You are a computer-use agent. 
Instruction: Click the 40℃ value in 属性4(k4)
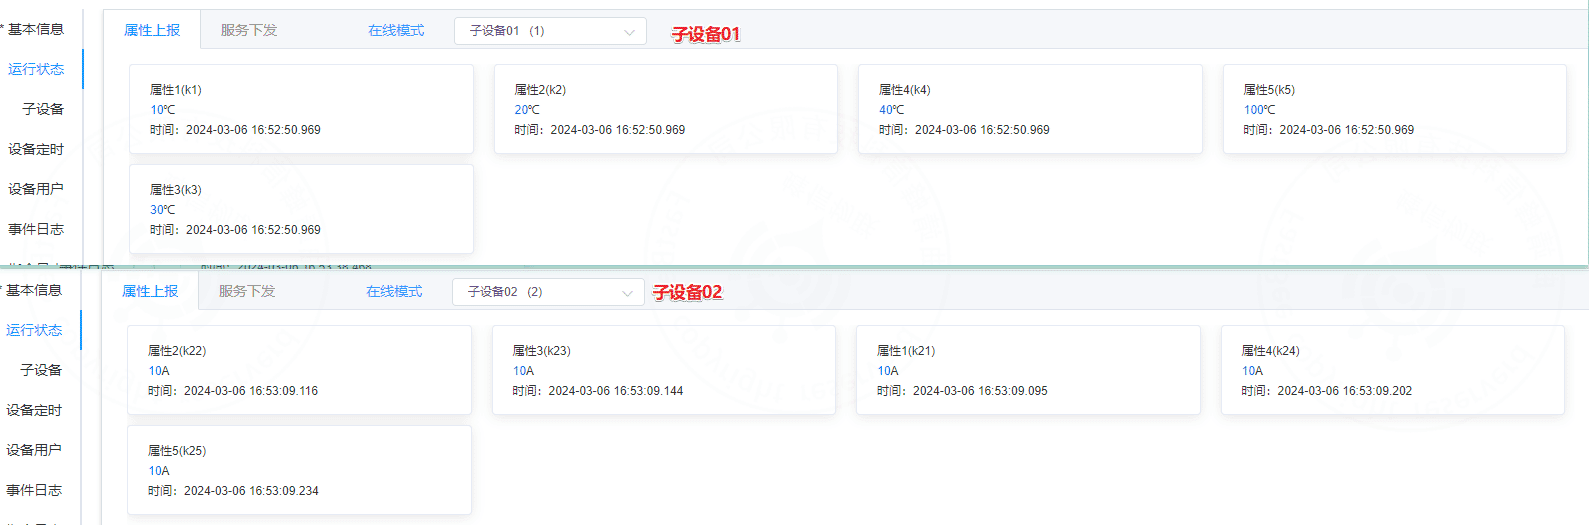[892, 110]
